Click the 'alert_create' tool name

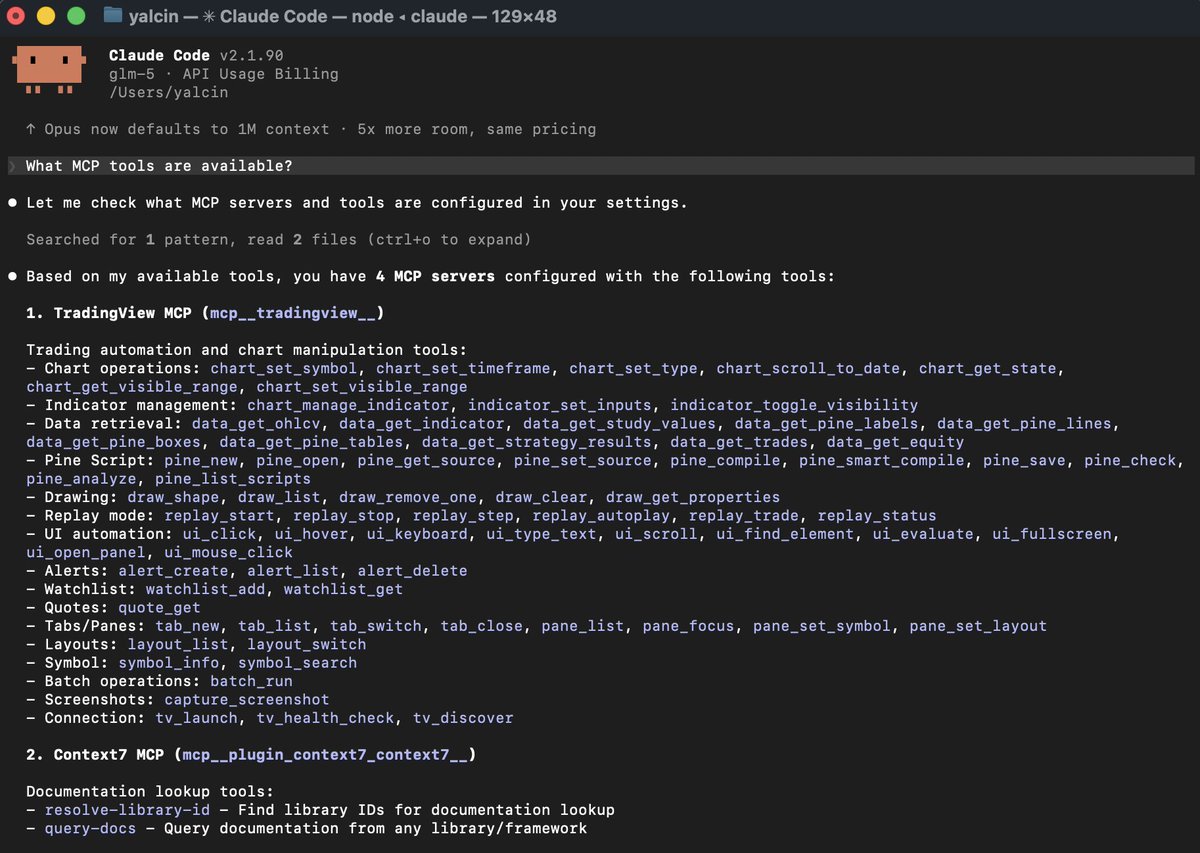[x=173, y=571]
